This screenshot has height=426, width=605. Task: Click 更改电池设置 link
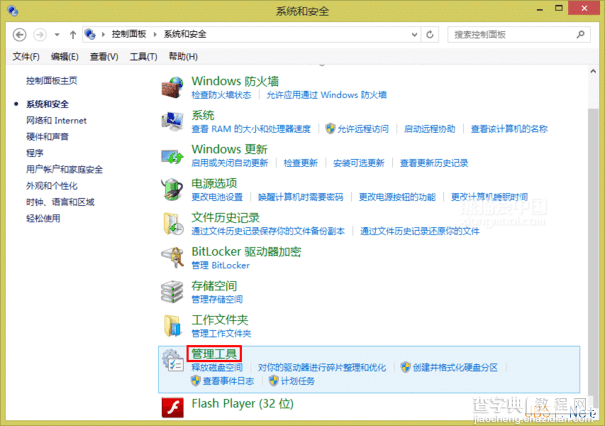[x=217, y=197]
